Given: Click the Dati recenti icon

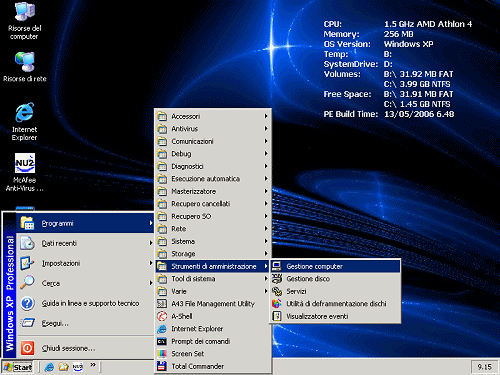Looking at the screenshot, I should coord(27,243).
